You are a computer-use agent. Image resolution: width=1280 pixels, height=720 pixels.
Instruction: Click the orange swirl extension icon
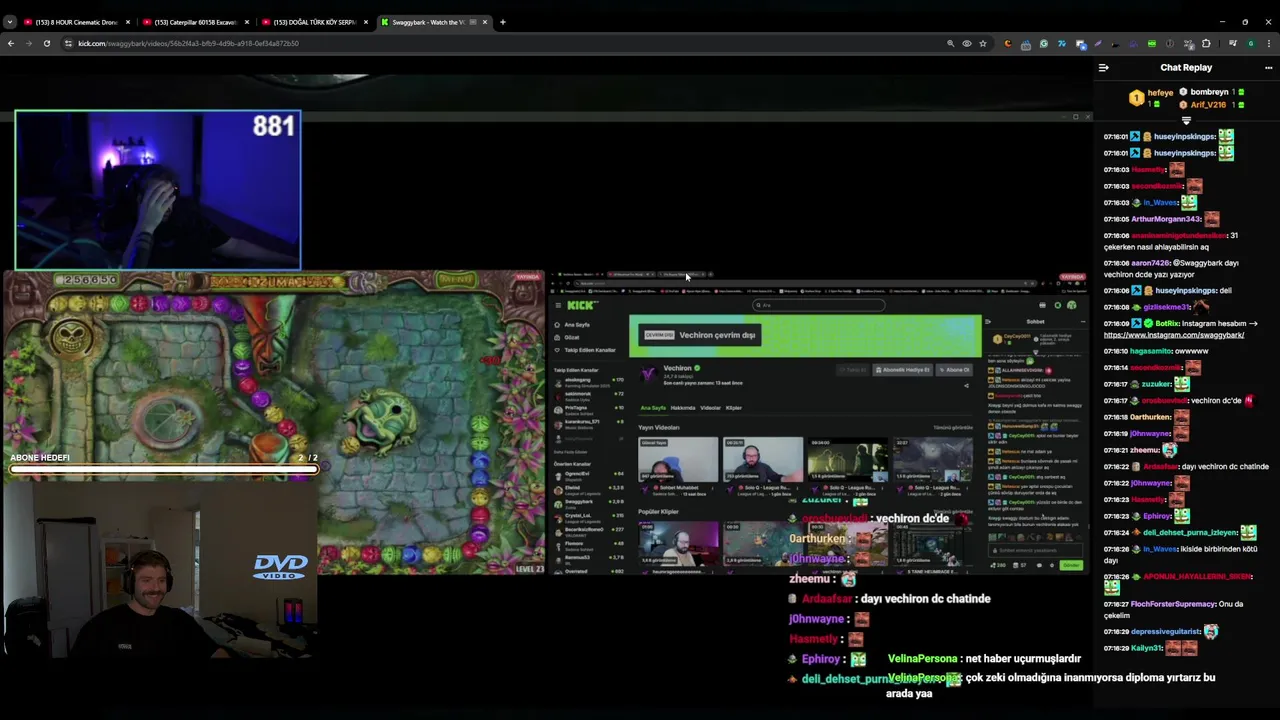pyautogui.click(x=1007, y=44)
